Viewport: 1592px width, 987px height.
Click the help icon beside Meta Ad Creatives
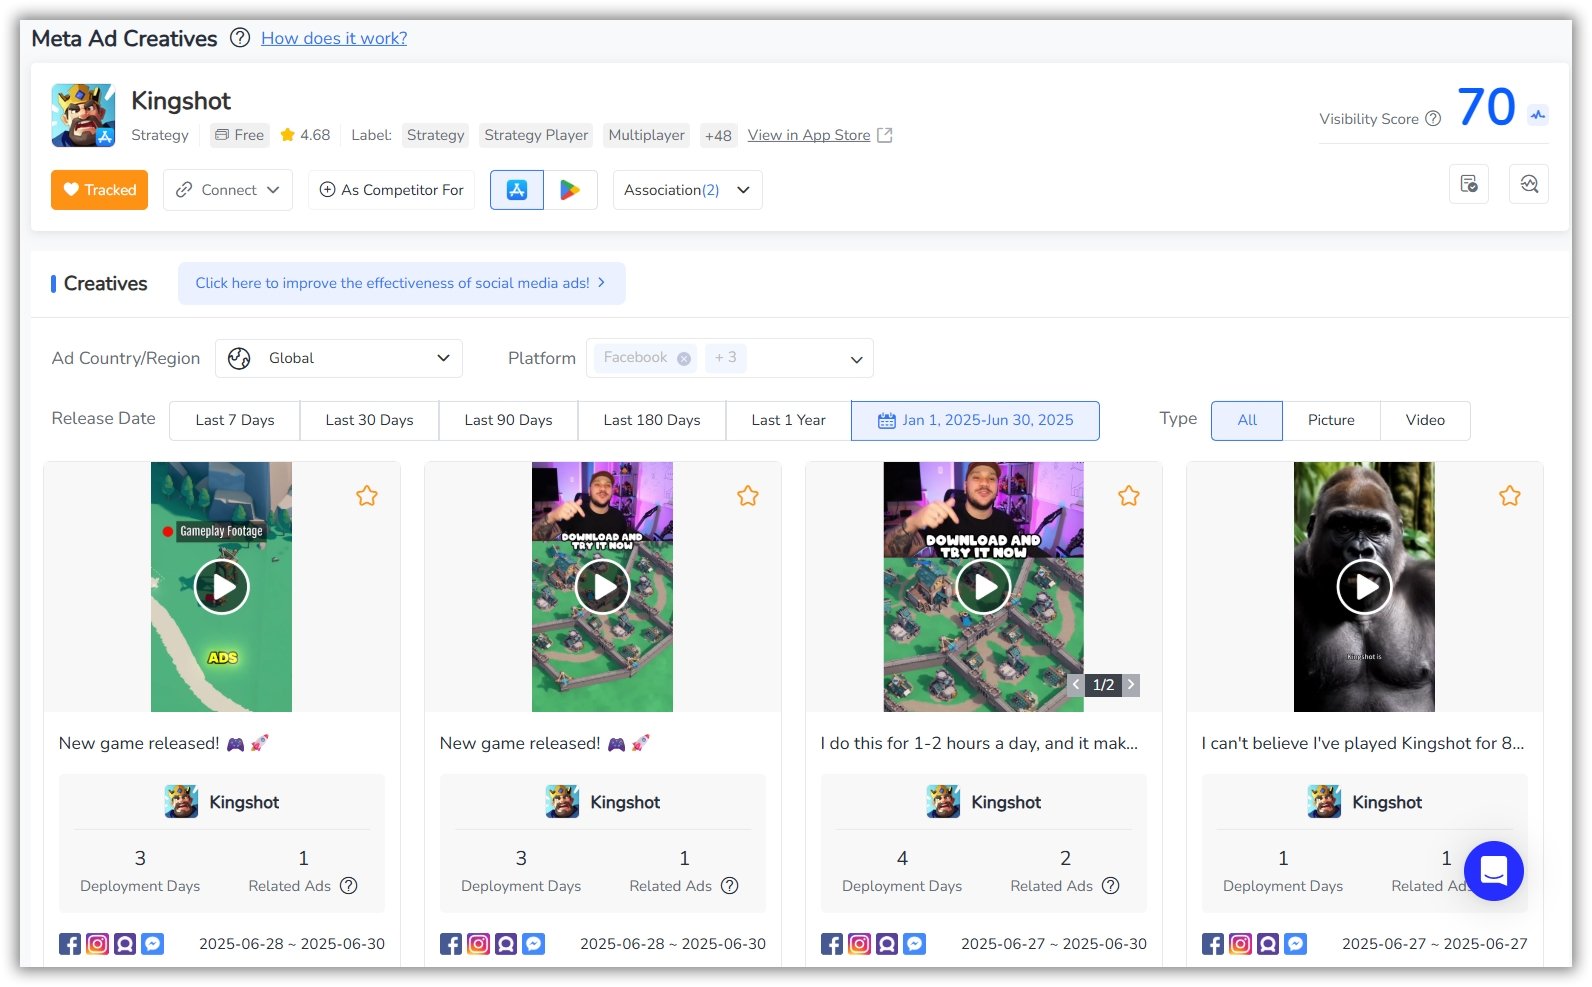pos(240,38)
